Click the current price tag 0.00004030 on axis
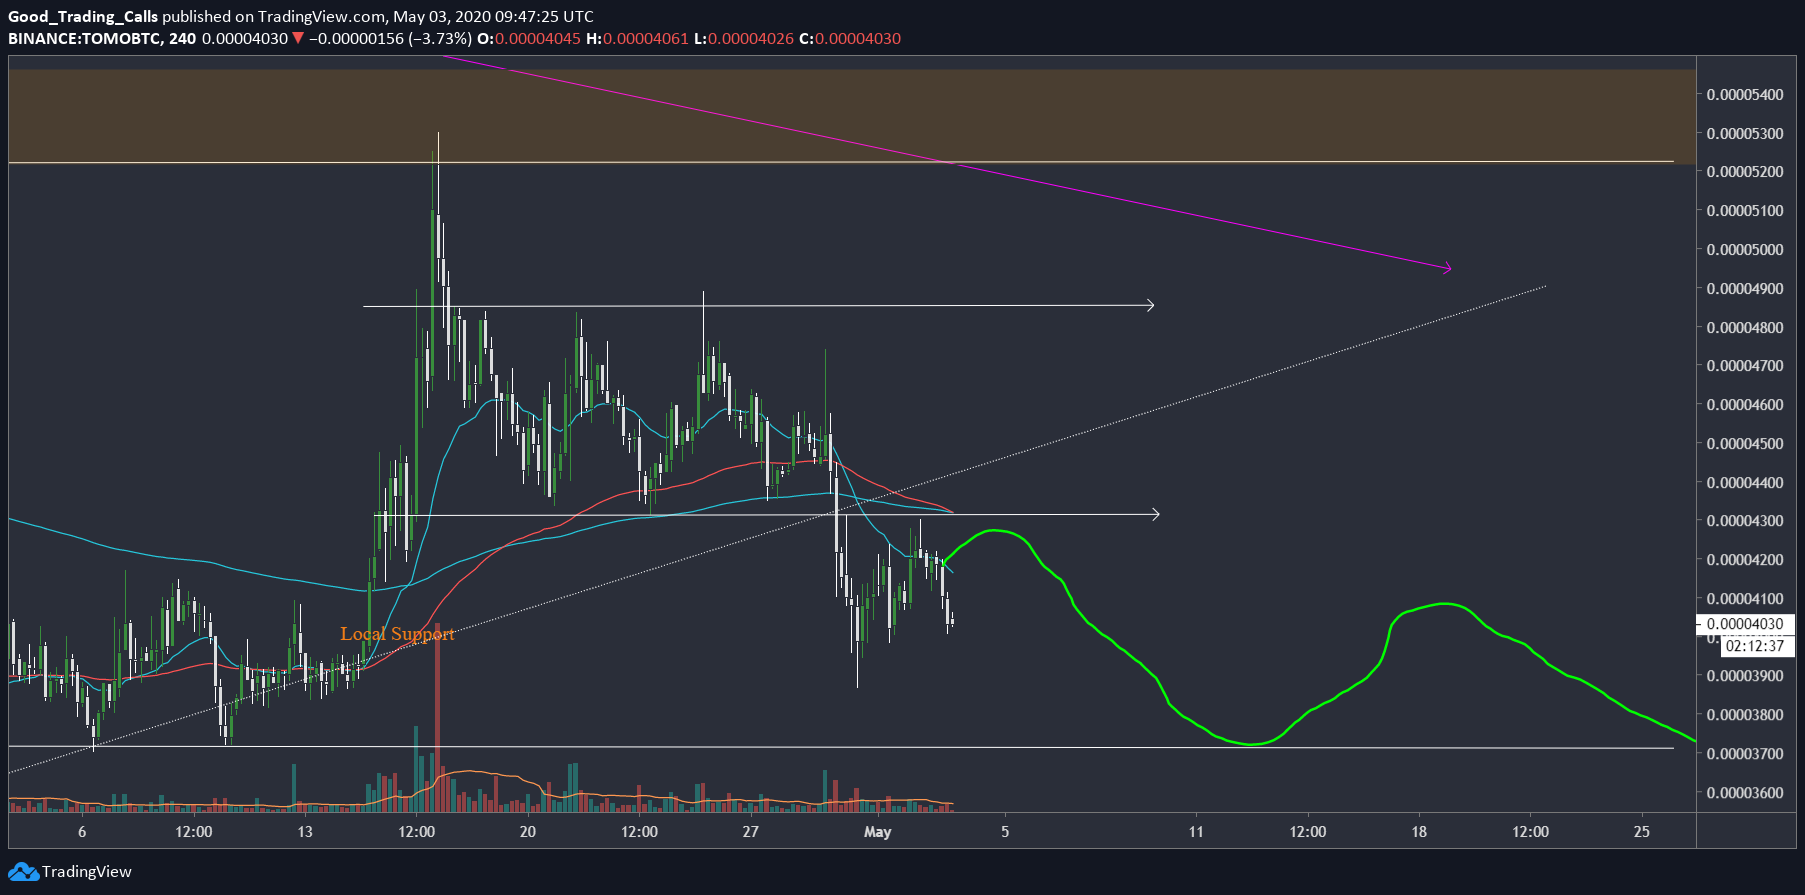Screen dimensions: 1805x895 (1745, 624)
